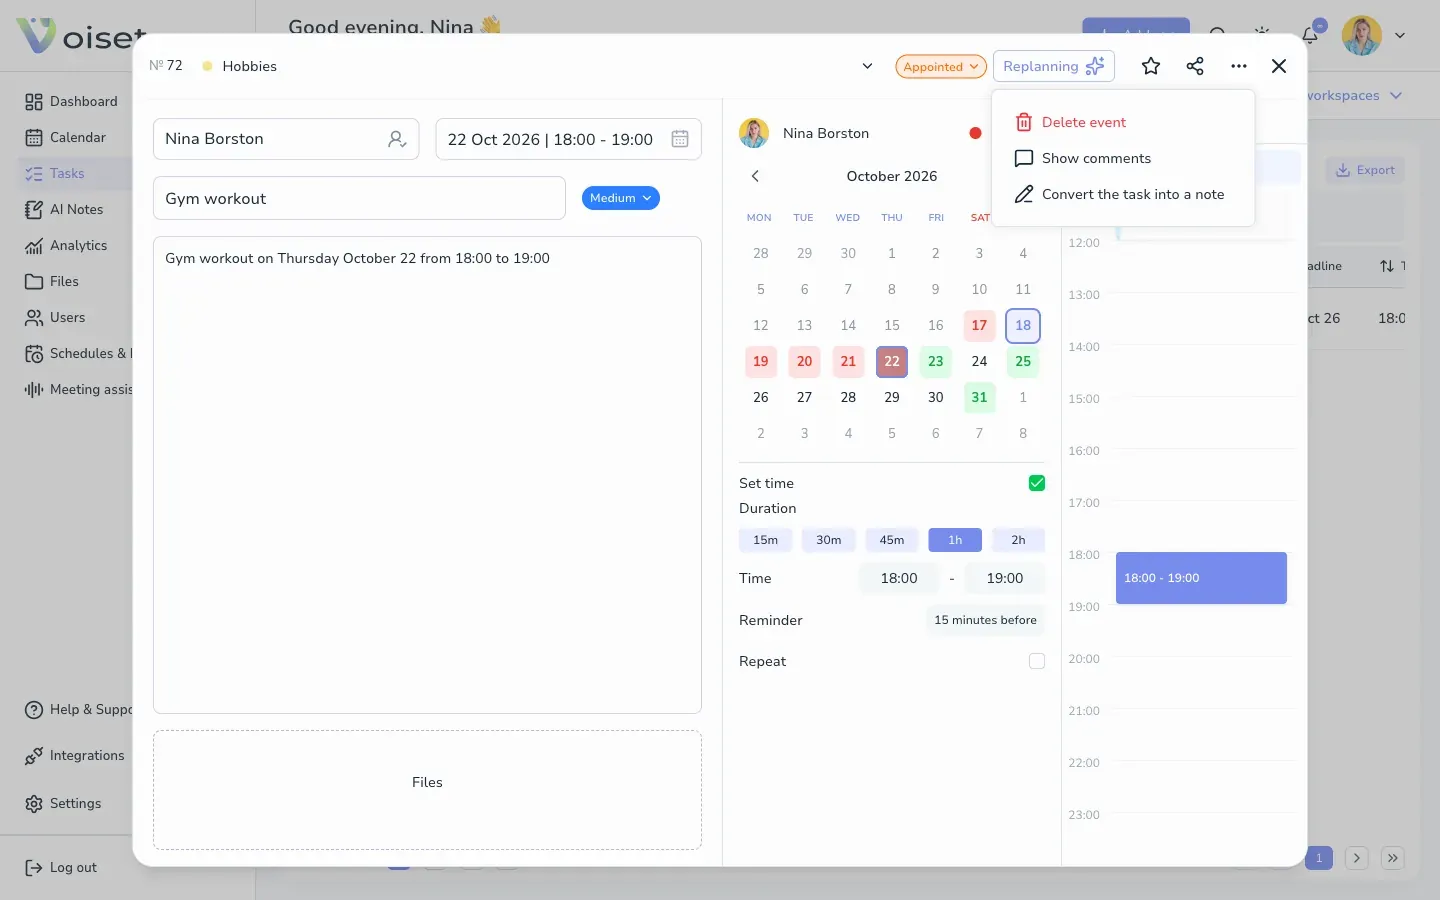Click the assignee person icon in name field

coord(397,139)
